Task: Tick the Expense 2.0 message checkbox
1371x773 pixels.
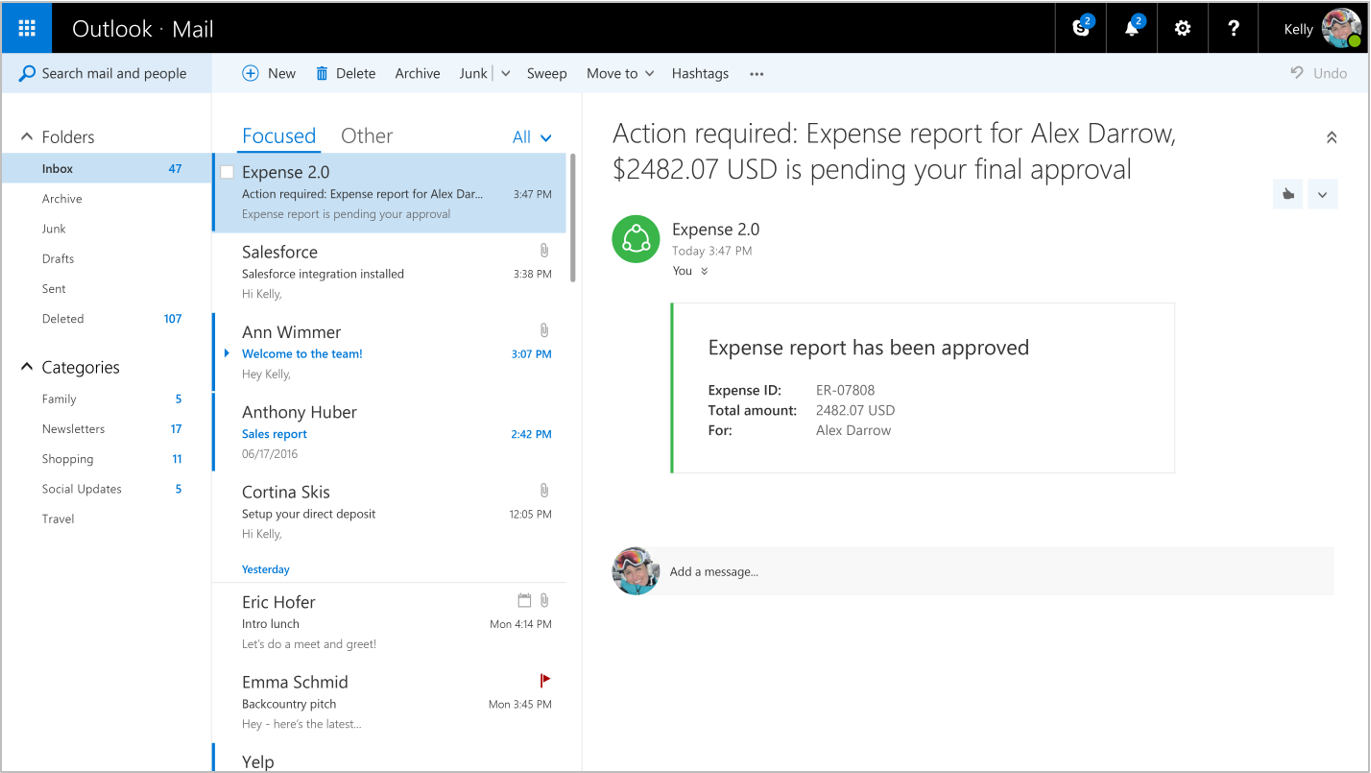Action: click(227, 172)
